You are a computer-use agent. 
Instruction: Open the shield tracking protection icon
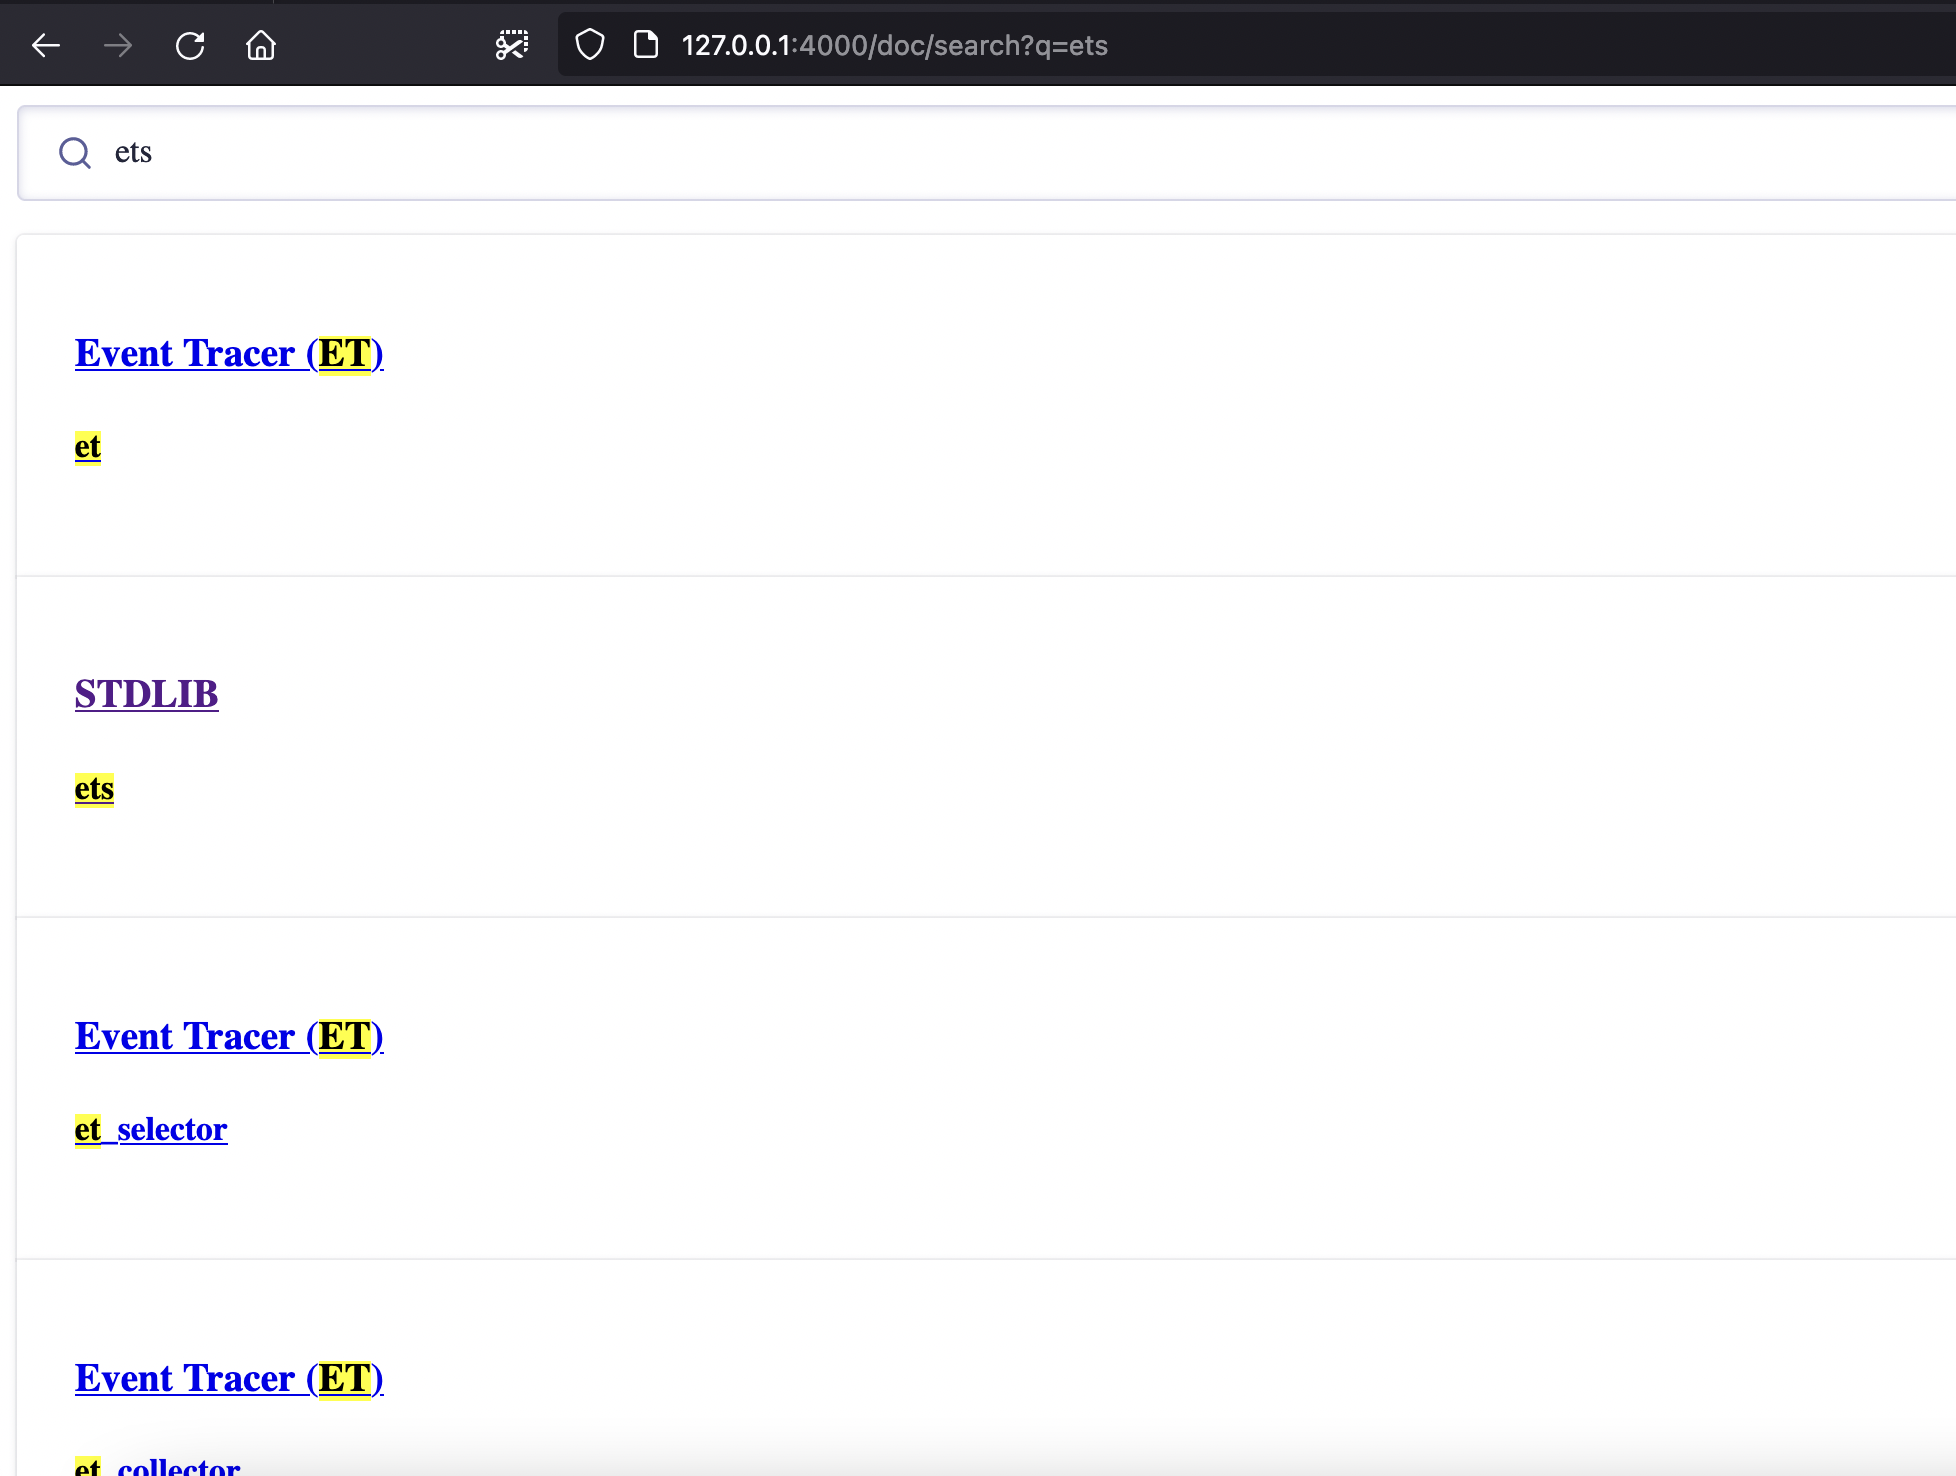coord(590,45)
